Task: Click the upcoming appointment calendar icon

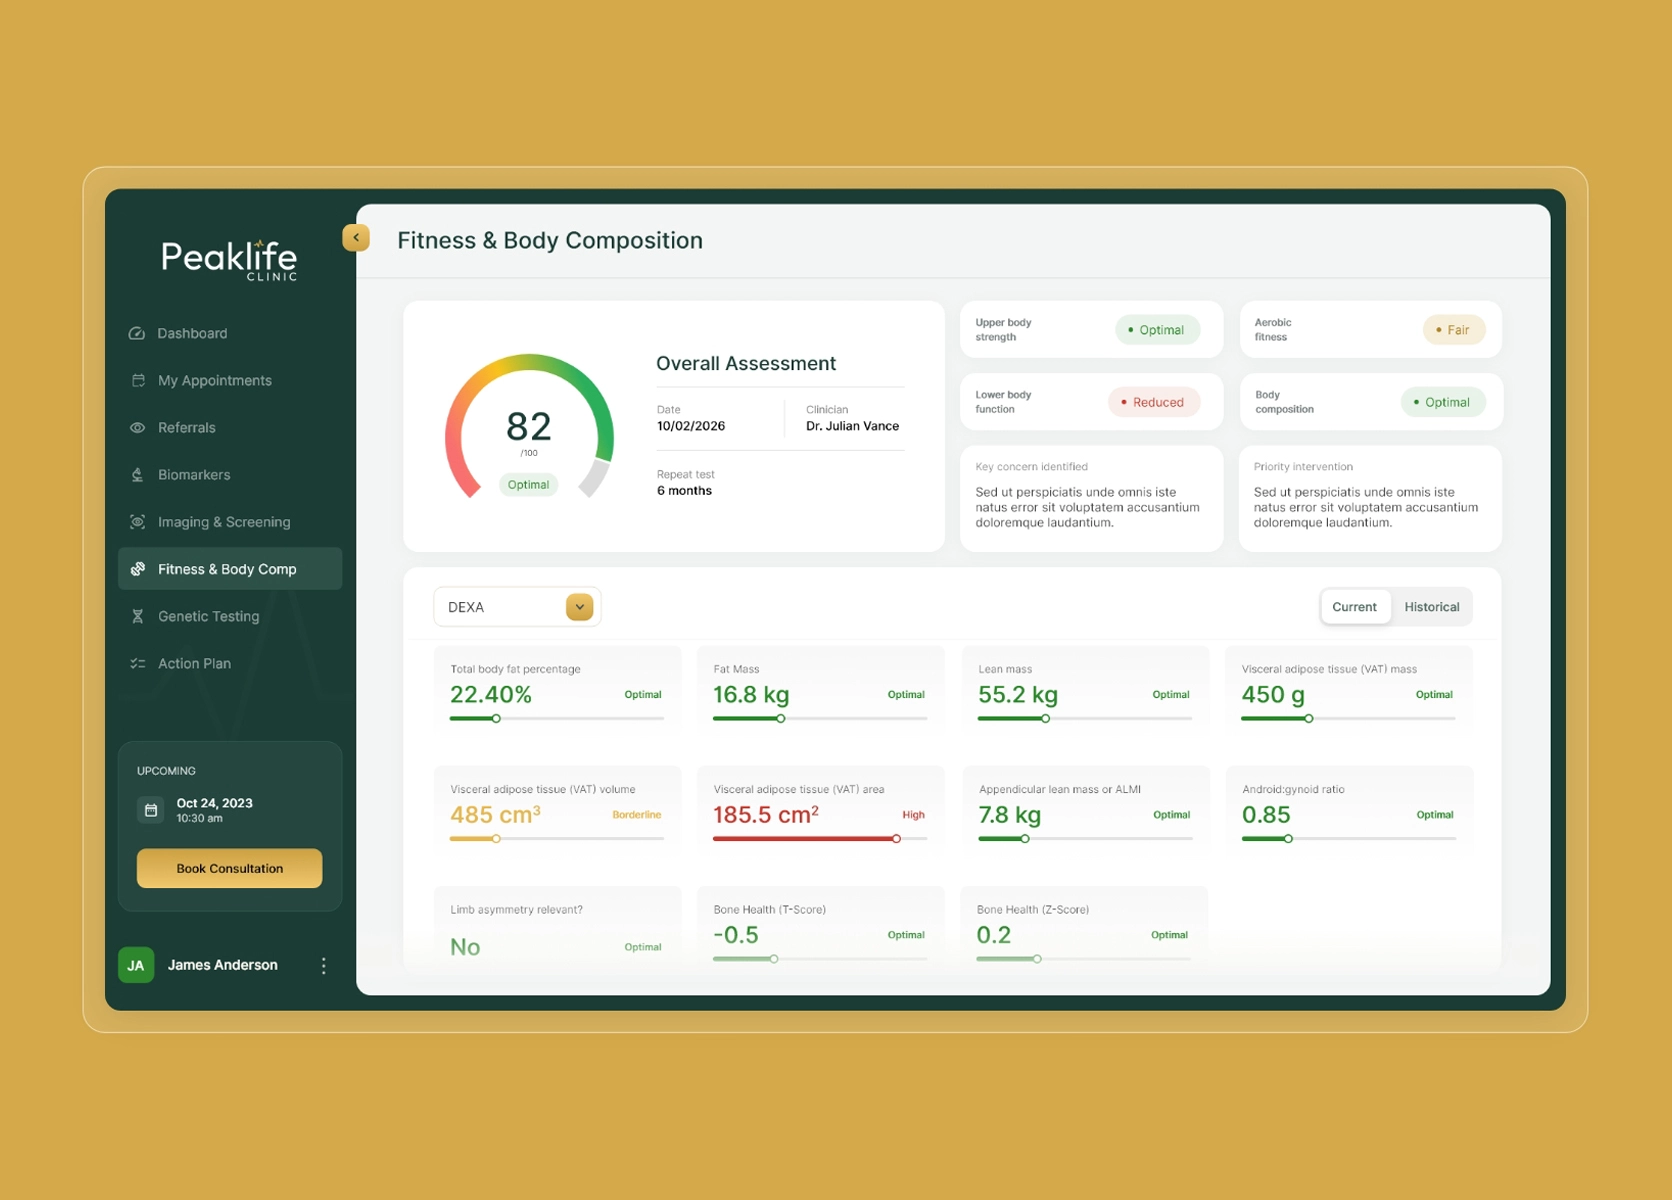Action: (x=151, y=810)
